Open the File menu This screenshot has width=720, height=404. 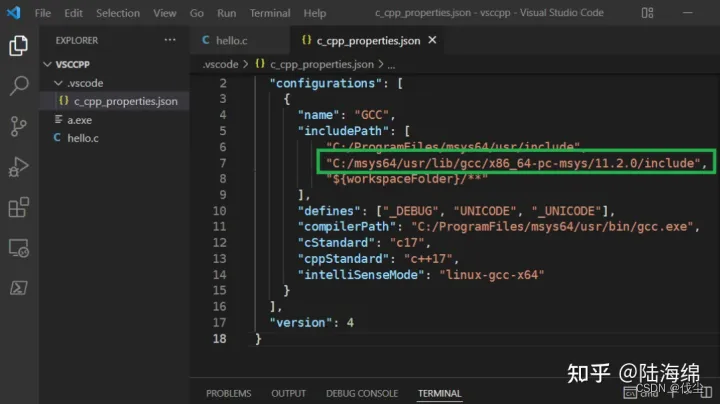coord(43,13)
